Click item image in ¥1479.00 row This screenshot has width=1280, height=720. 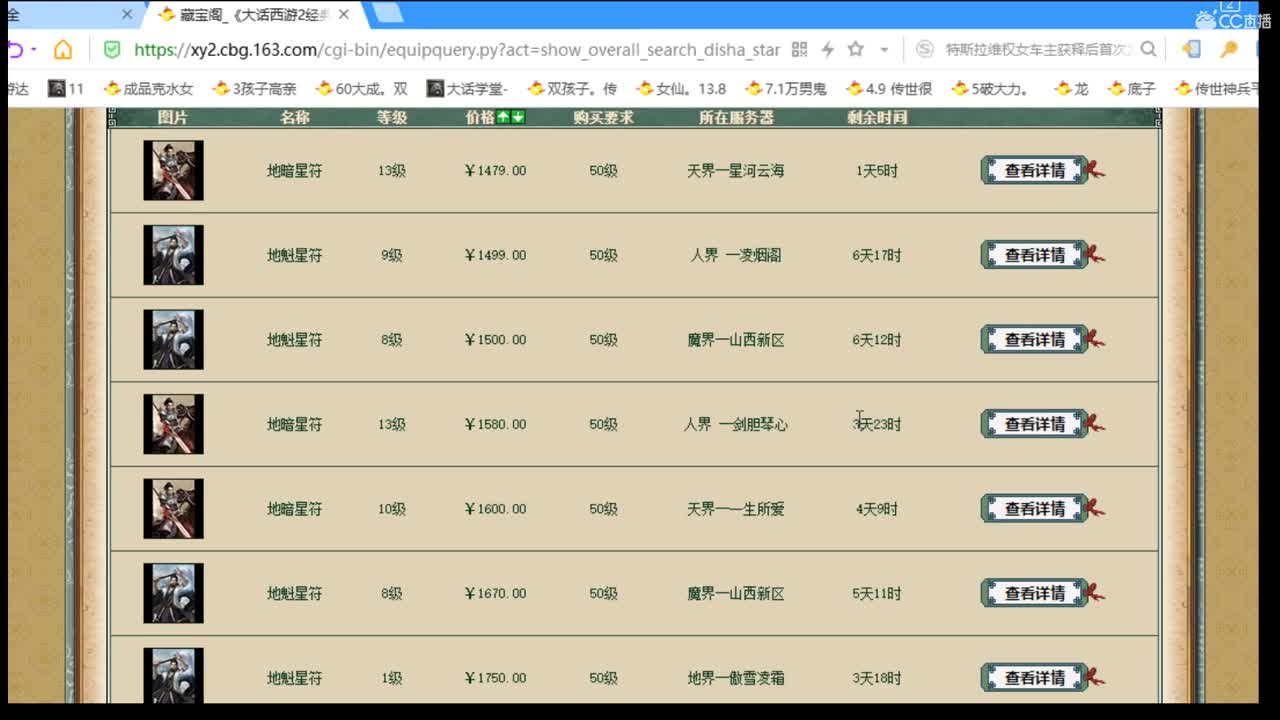(173, 170)
